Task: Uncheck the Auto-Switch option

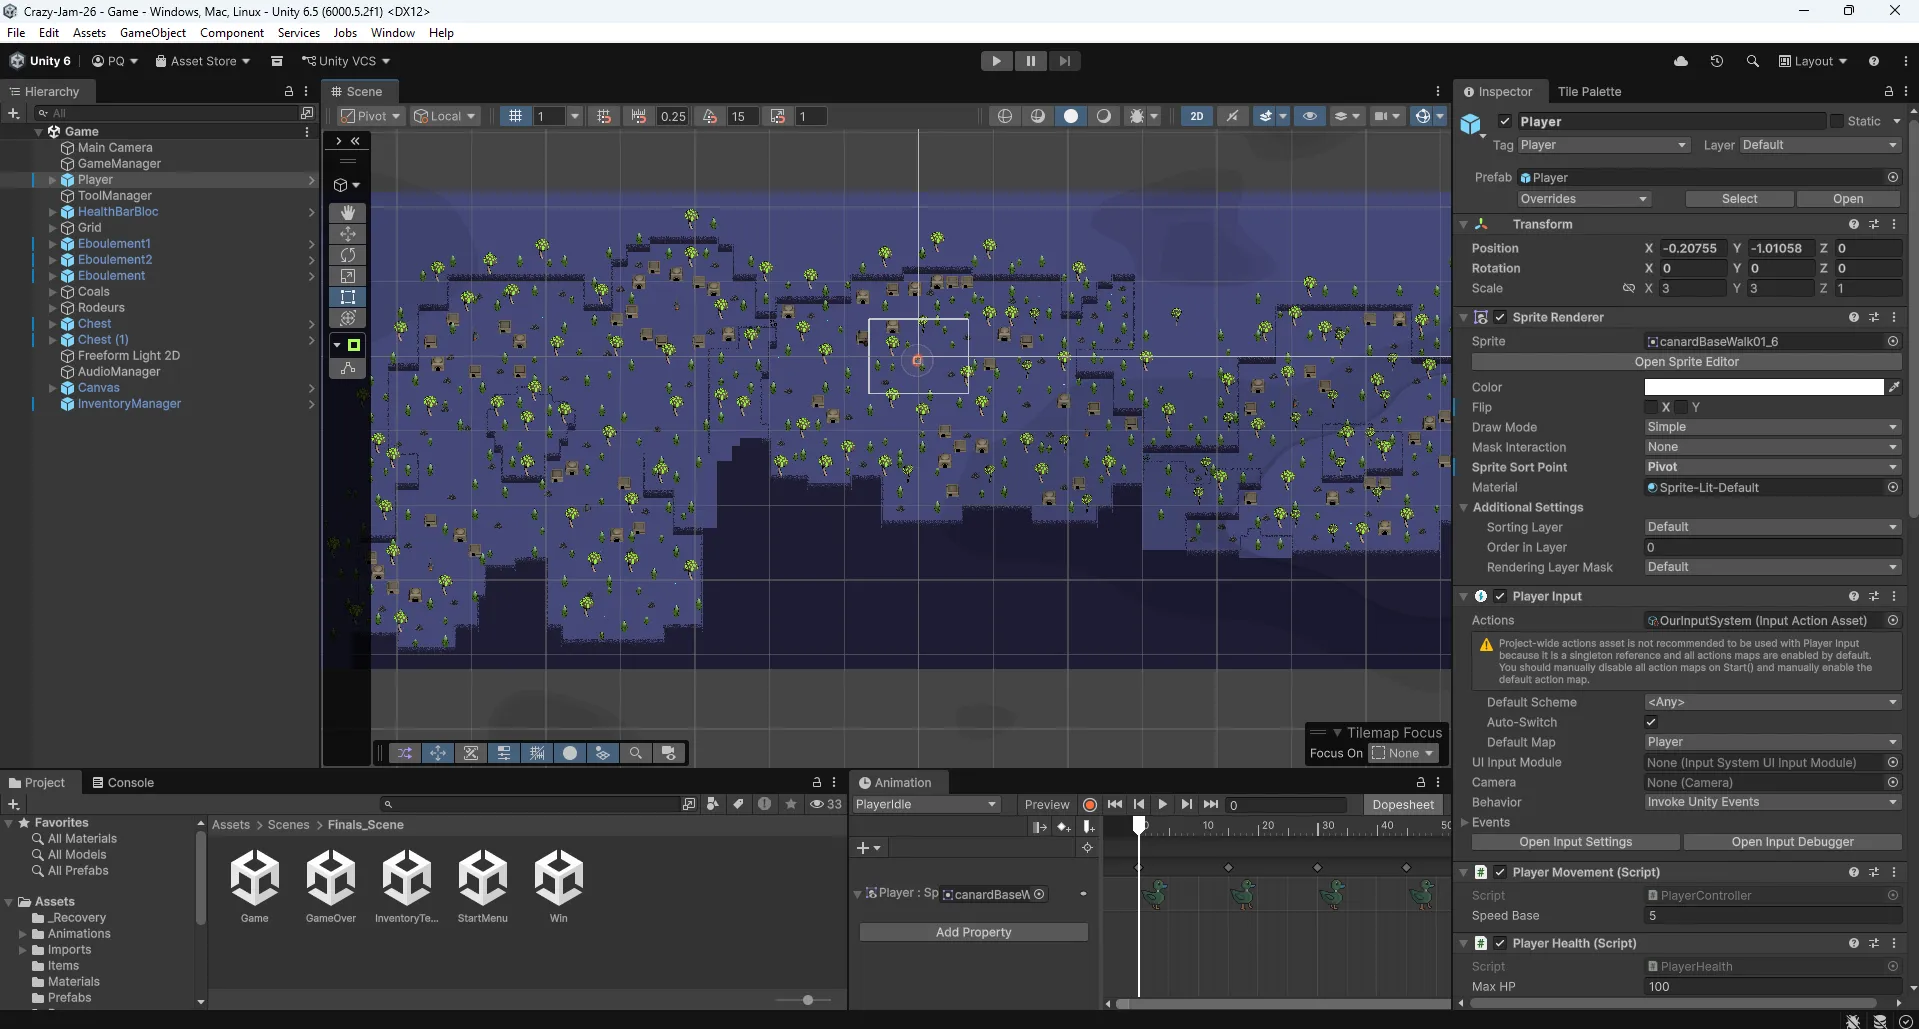Action: coord(1651,722)
